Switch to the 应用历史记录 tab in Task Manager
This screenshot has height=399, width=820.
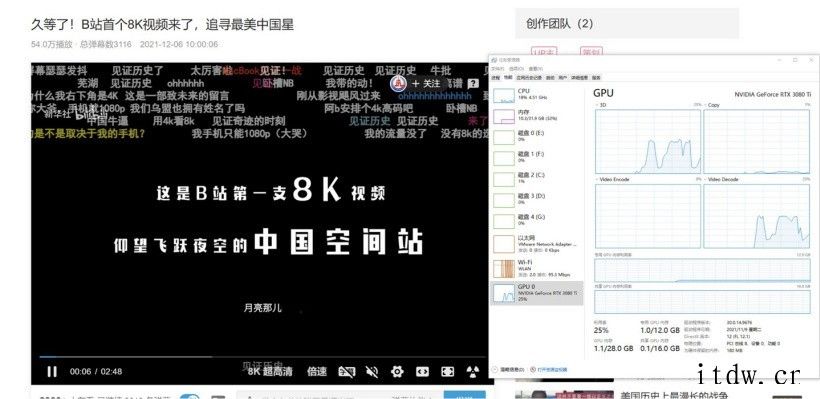coord(529,77)
